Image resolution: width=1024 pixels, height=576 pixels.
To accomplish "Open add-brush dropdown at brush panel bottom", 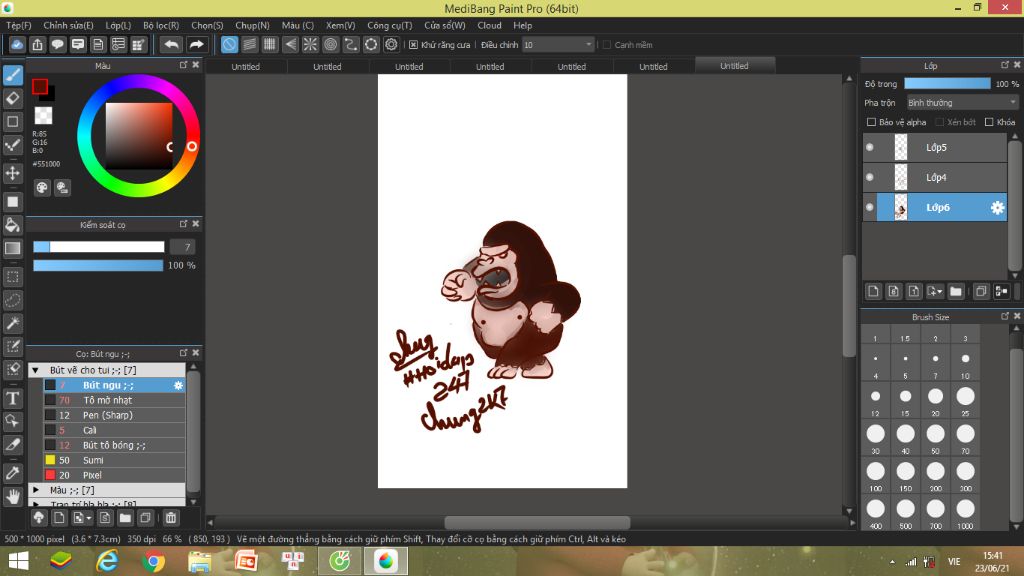I will (x=82, y=518).
